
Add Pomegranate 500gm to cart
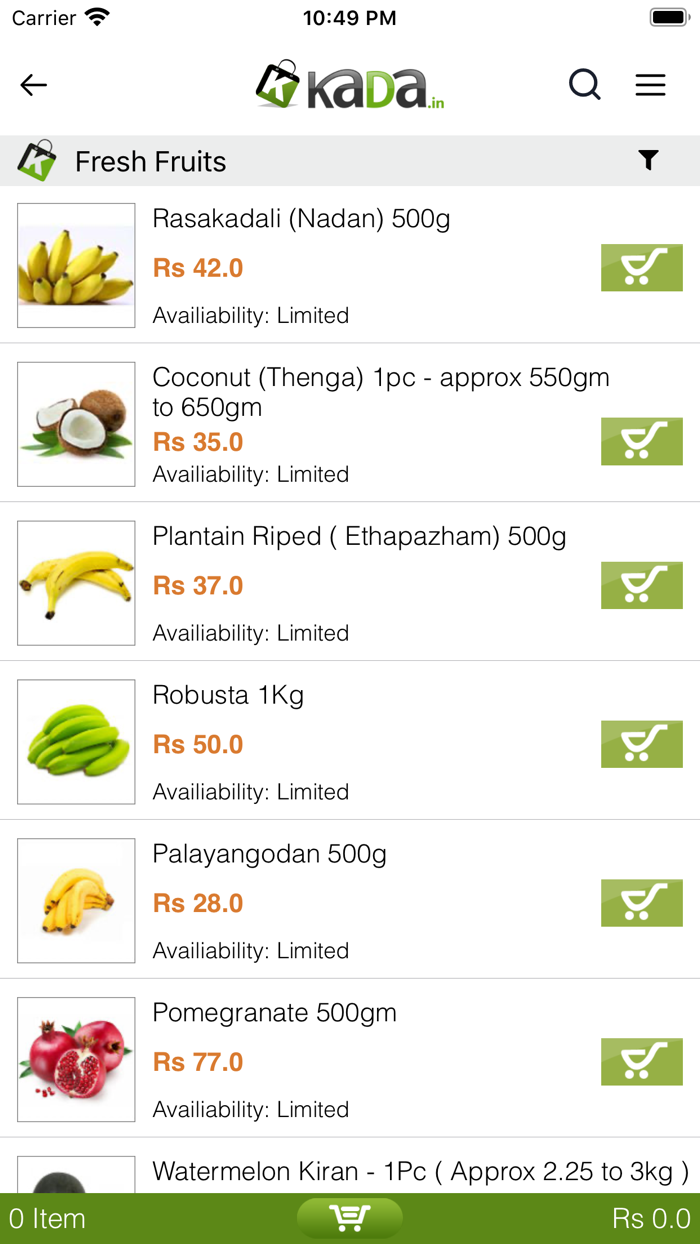click(x=641, y=1062)
